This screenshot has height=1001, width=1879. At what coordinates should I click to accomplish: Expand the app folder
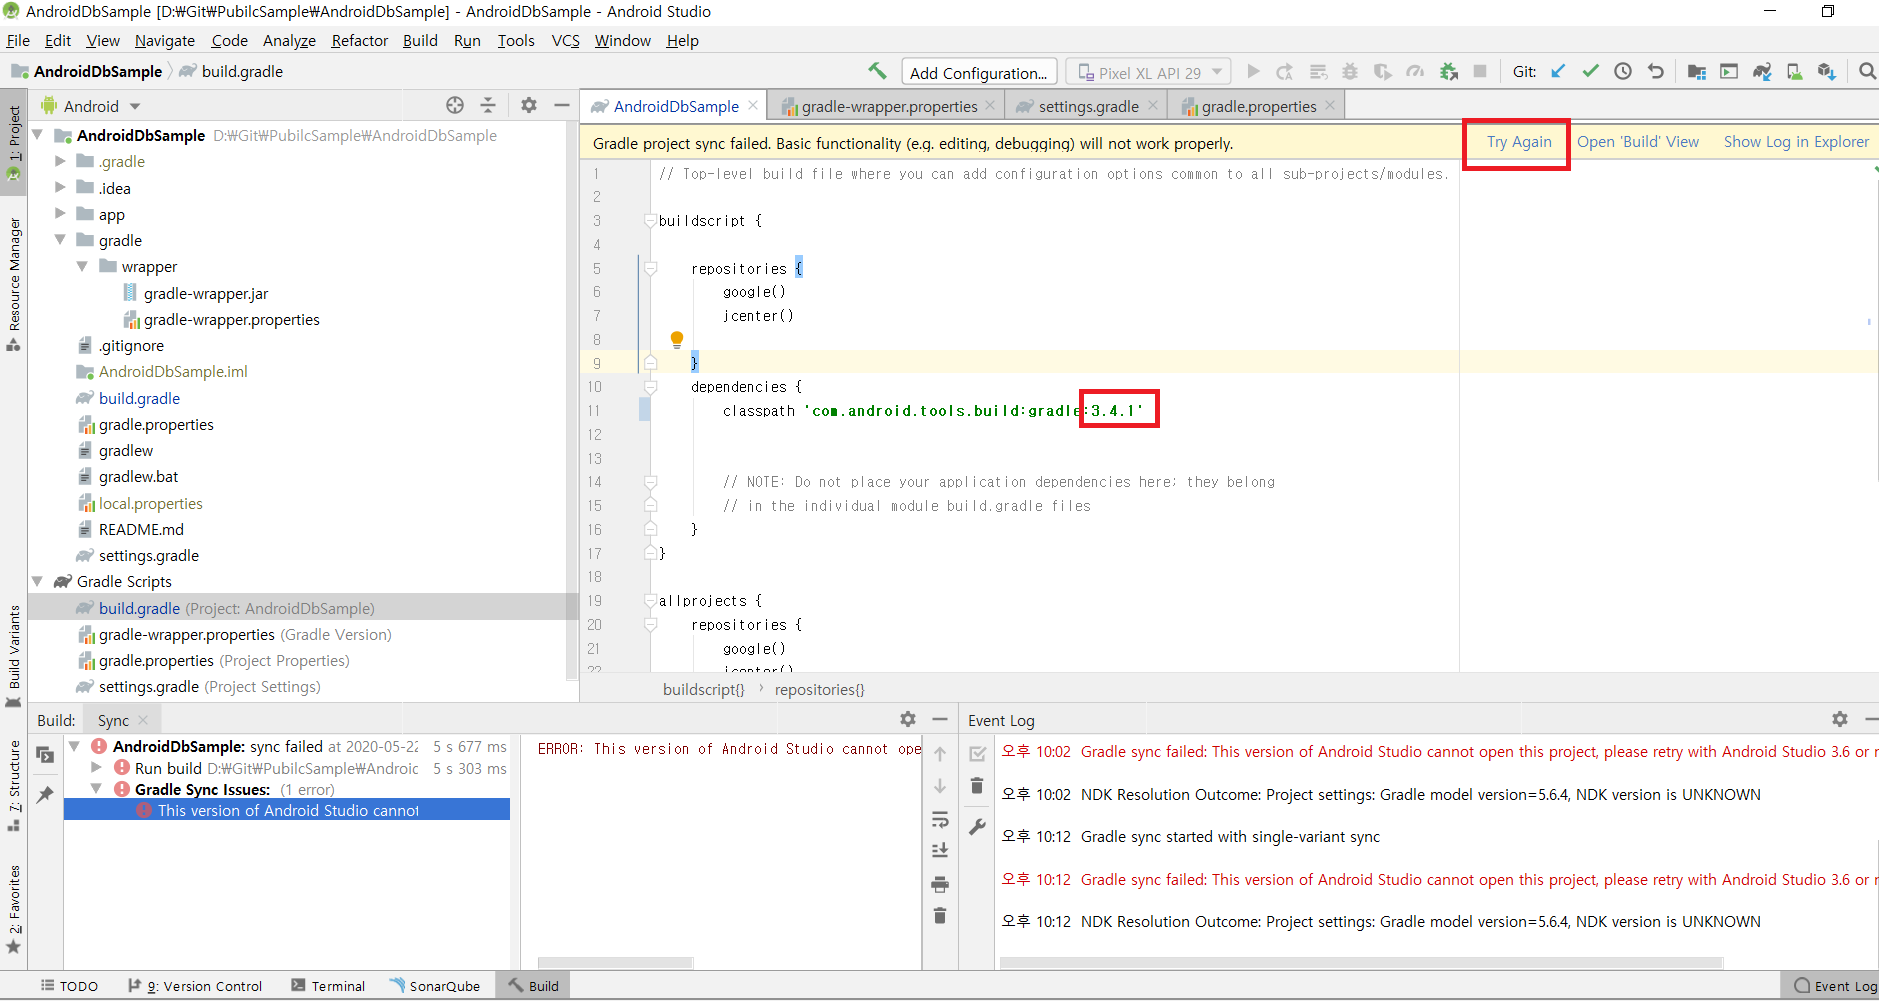point(60,214)
